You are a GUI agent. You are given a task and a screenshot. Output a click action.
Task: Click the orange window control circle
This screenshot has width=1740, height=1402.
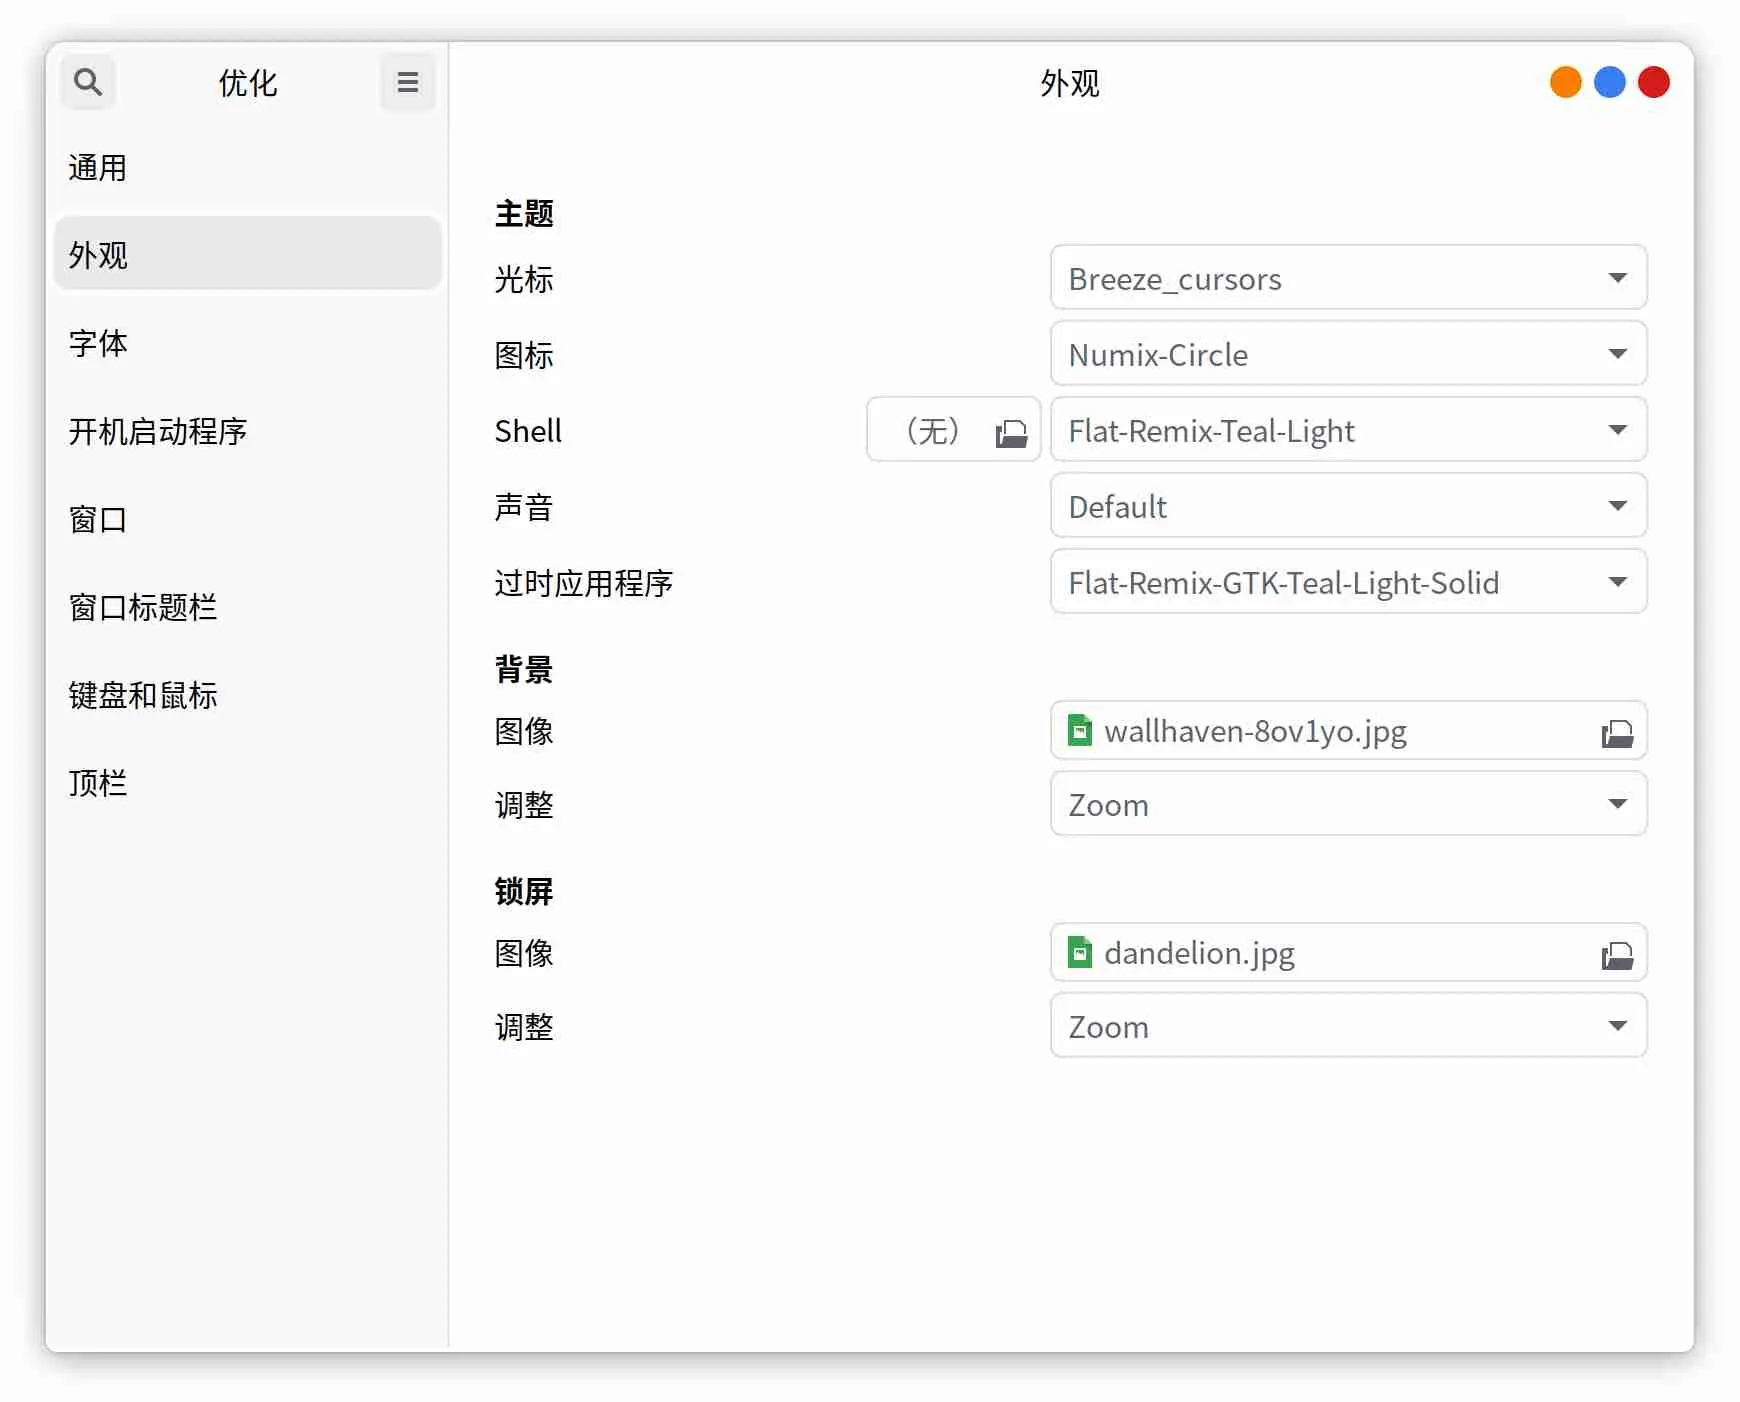pos(1565,82)
